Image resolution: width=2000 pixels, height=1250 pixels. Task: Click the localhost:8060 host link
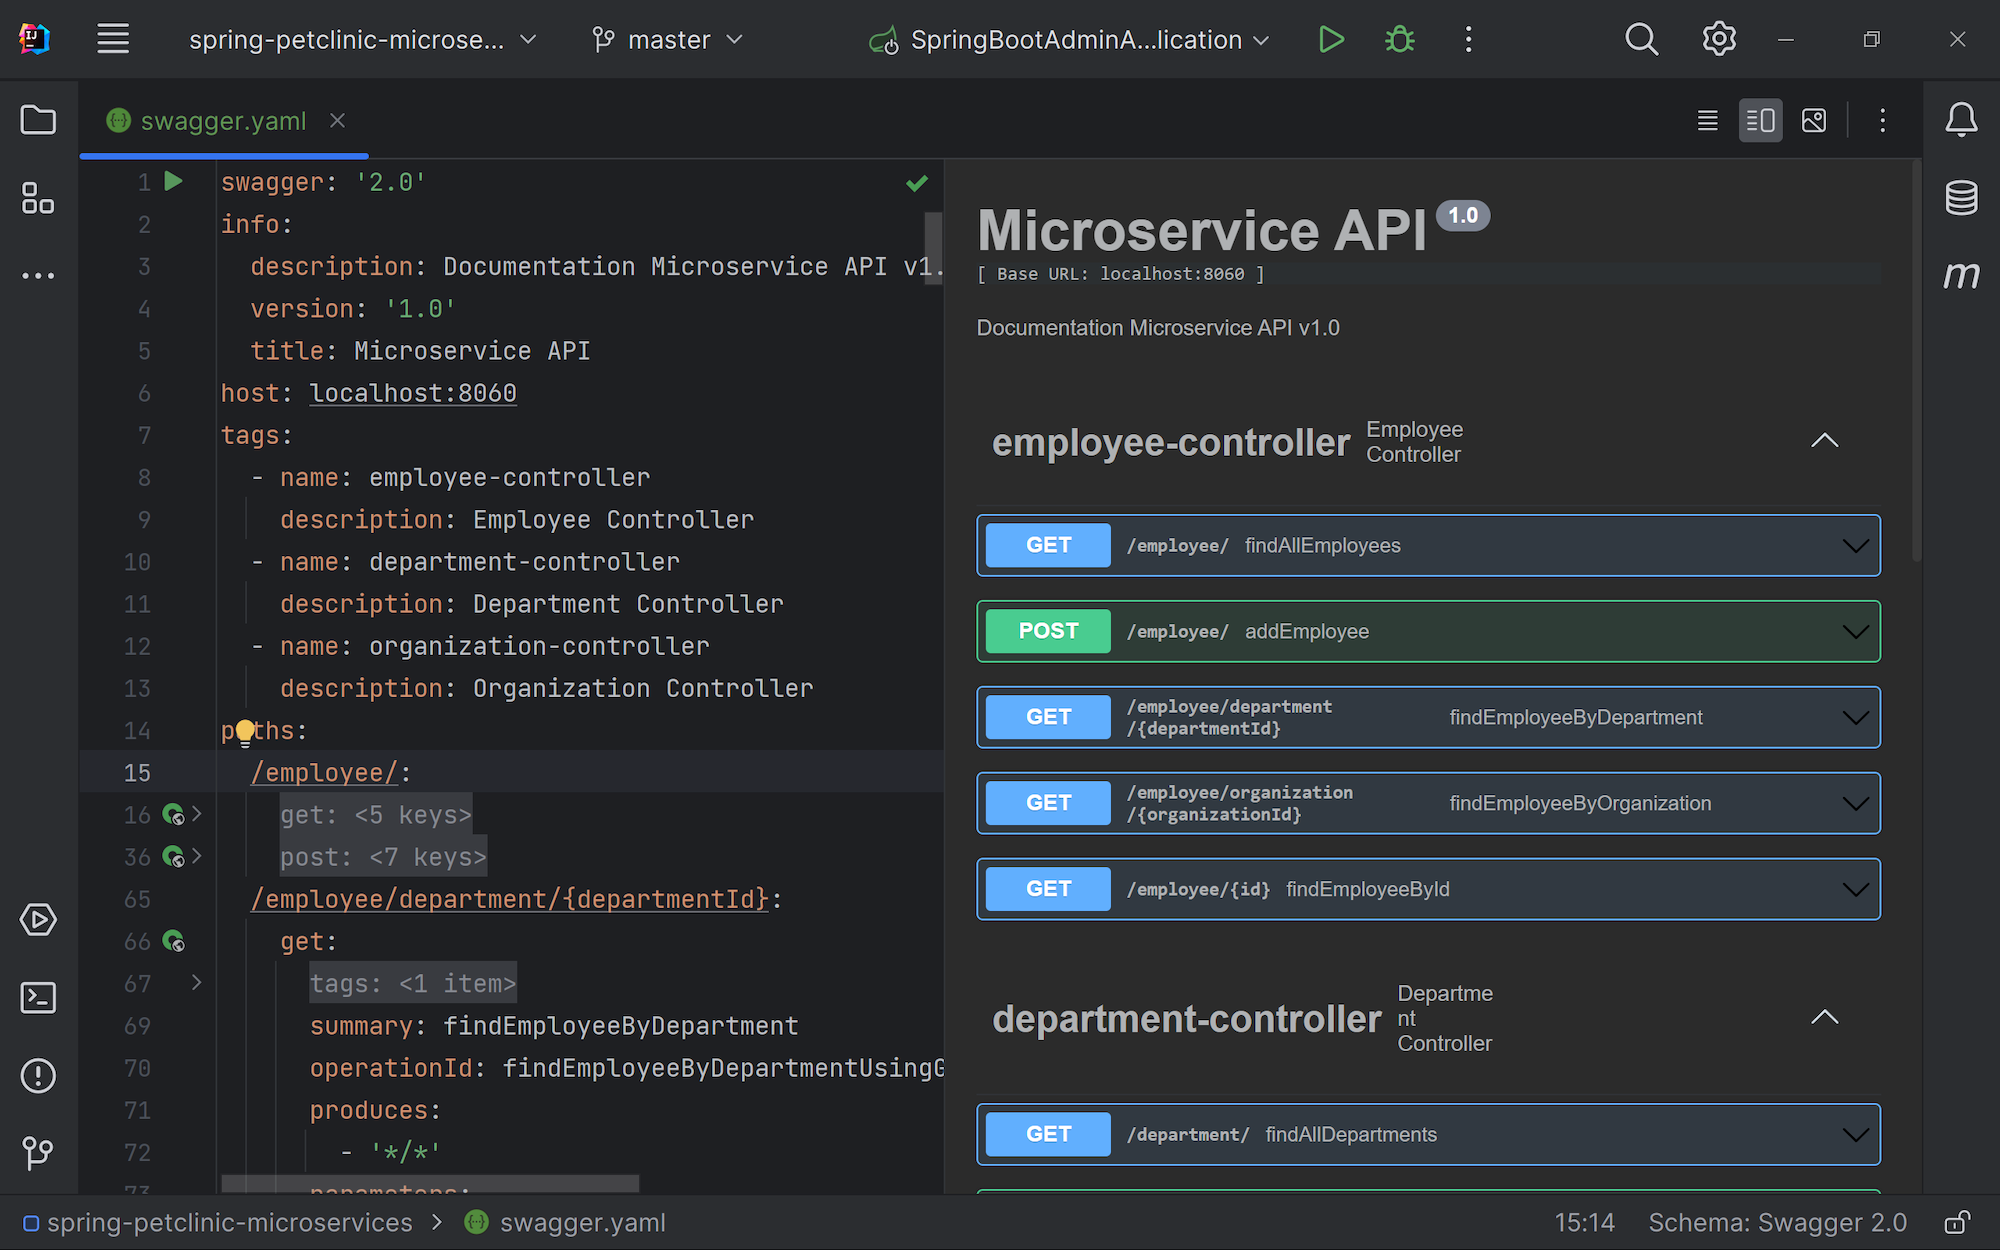[x=412, y=393]
